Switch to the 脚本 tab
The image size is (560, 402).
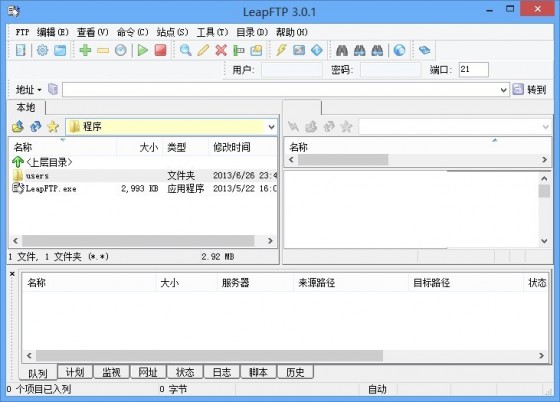259,372
